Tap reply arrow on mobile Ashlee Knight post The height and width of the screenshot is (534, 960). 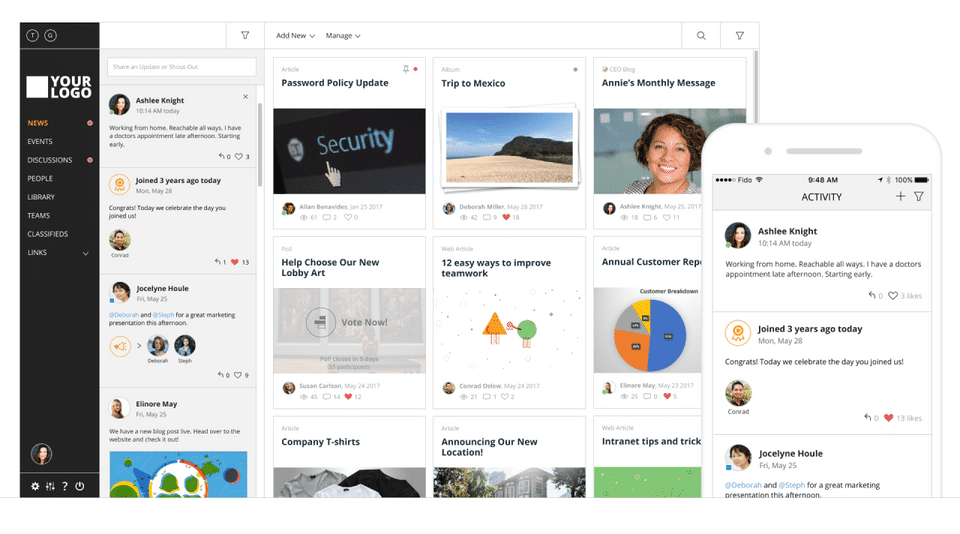[x=872, y=295]
